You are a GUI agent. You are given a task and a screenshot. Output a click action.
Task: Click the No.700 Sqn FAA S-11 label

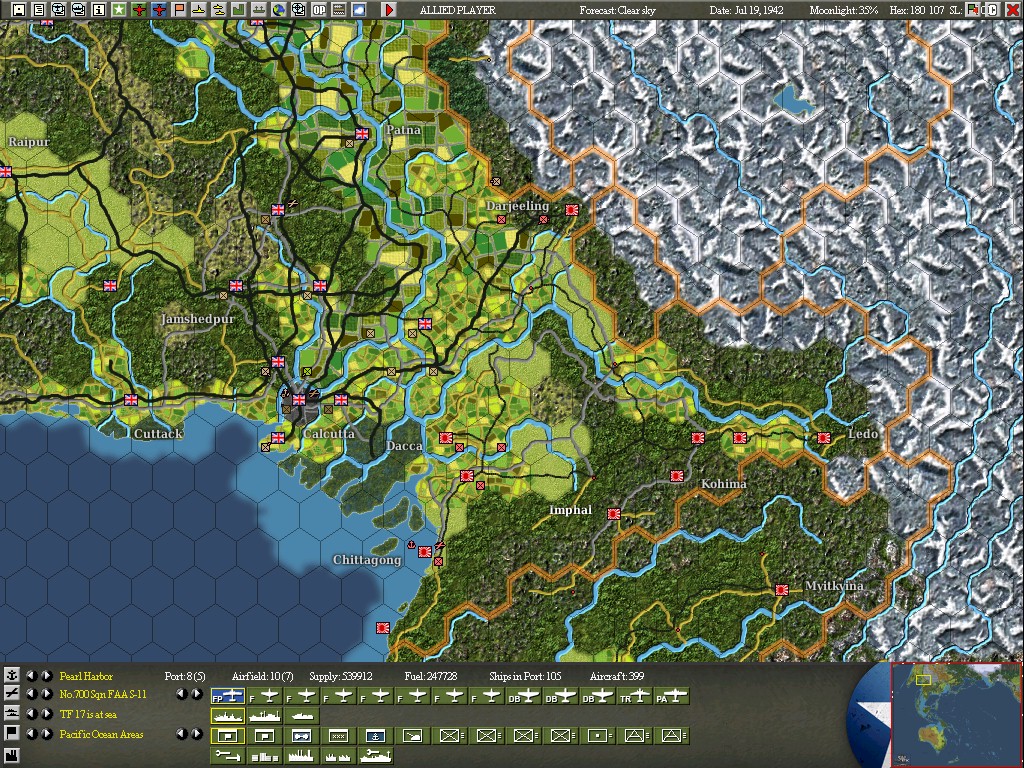click(103, 694)
